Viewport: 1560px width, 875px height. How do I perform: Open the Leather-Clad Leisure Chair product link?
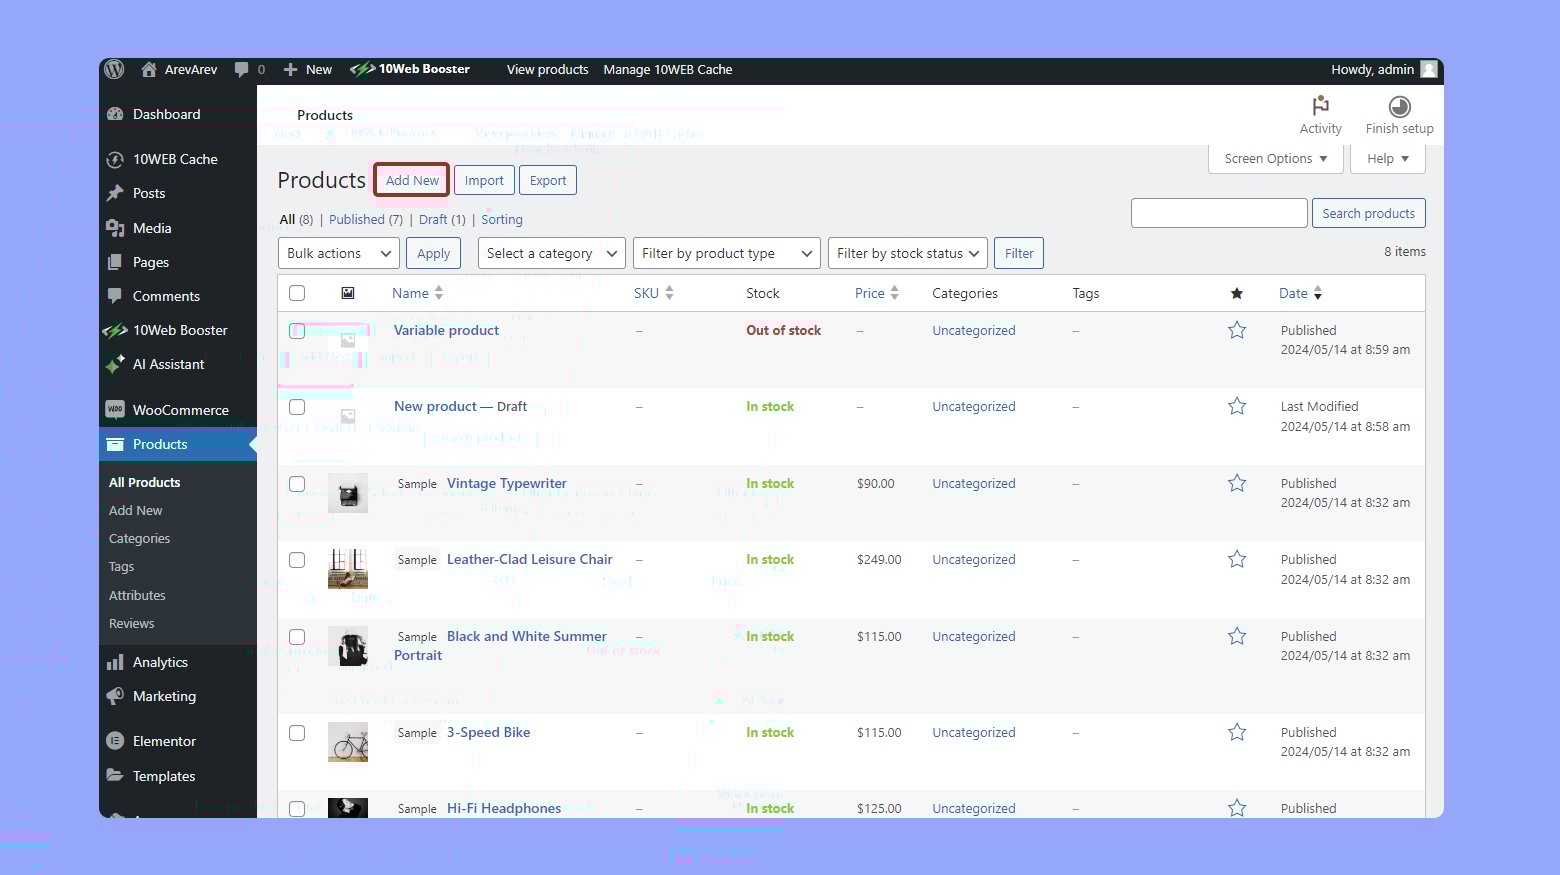click(x=529, y=559)
